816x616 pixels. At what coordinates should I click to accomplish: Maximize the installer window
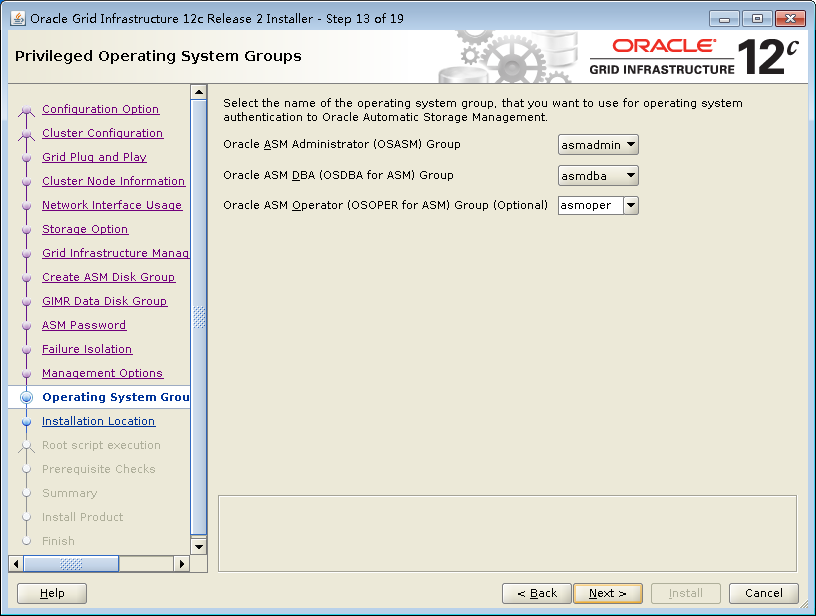pyautogui.click(x=757, y=19)
